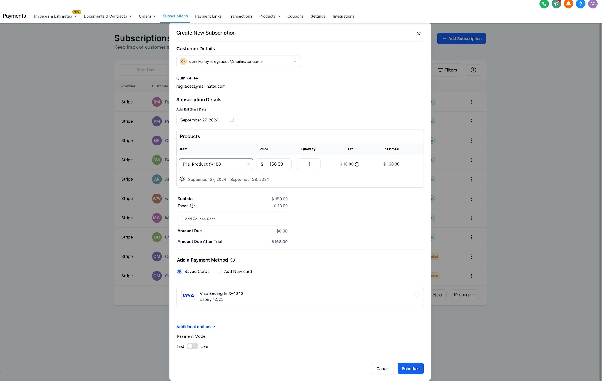Open the blue help icon
Image resolution: width=602 pixels, height=381 pixels.
coord(580,3)
